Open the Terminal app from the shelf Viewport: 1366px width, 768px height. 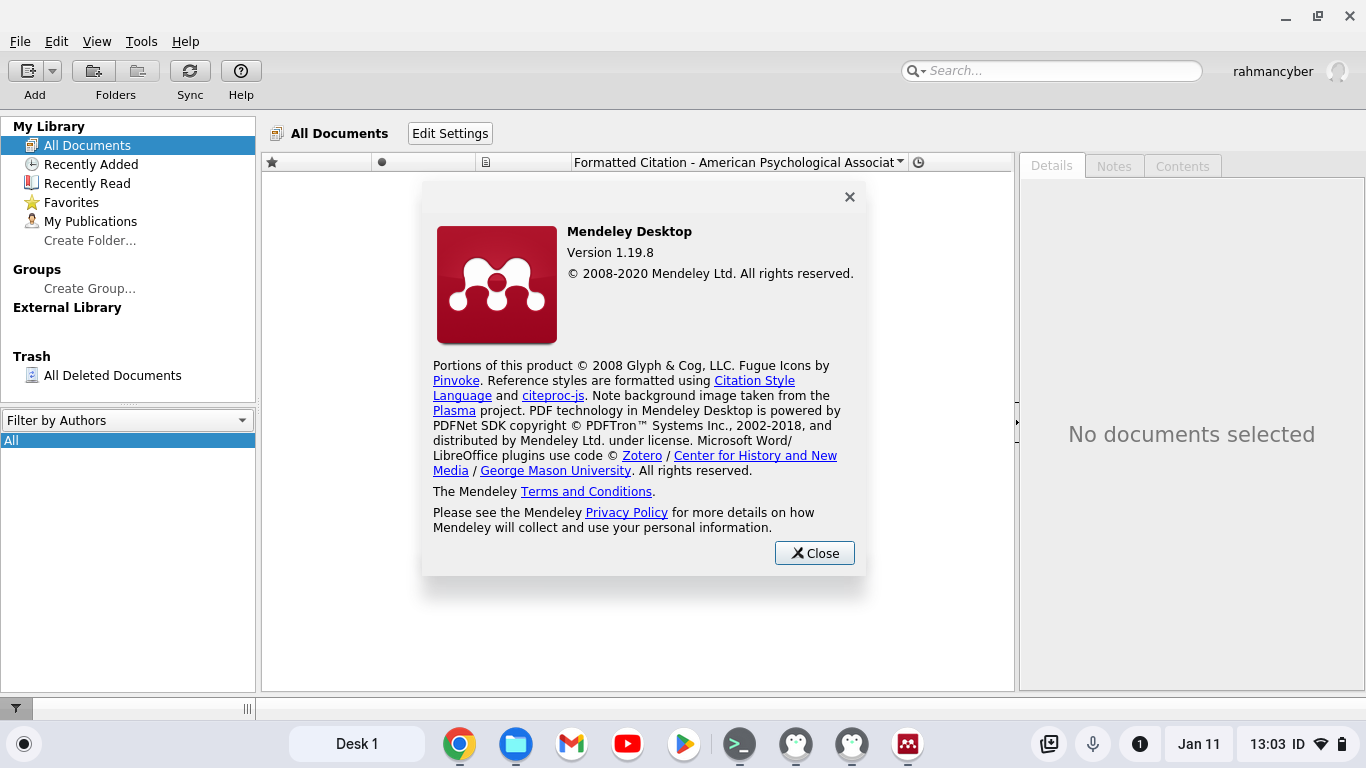(x=740, y=744)
